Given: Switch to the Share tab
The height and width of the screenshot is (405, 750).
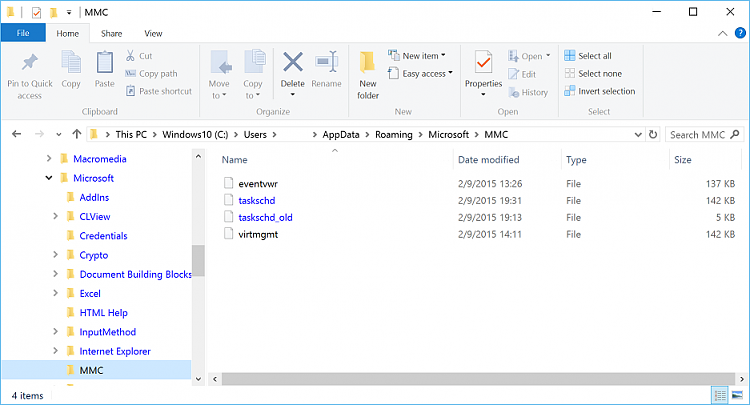Looking at the screenshot, I should pyautogui.click(x=111, y=33).
